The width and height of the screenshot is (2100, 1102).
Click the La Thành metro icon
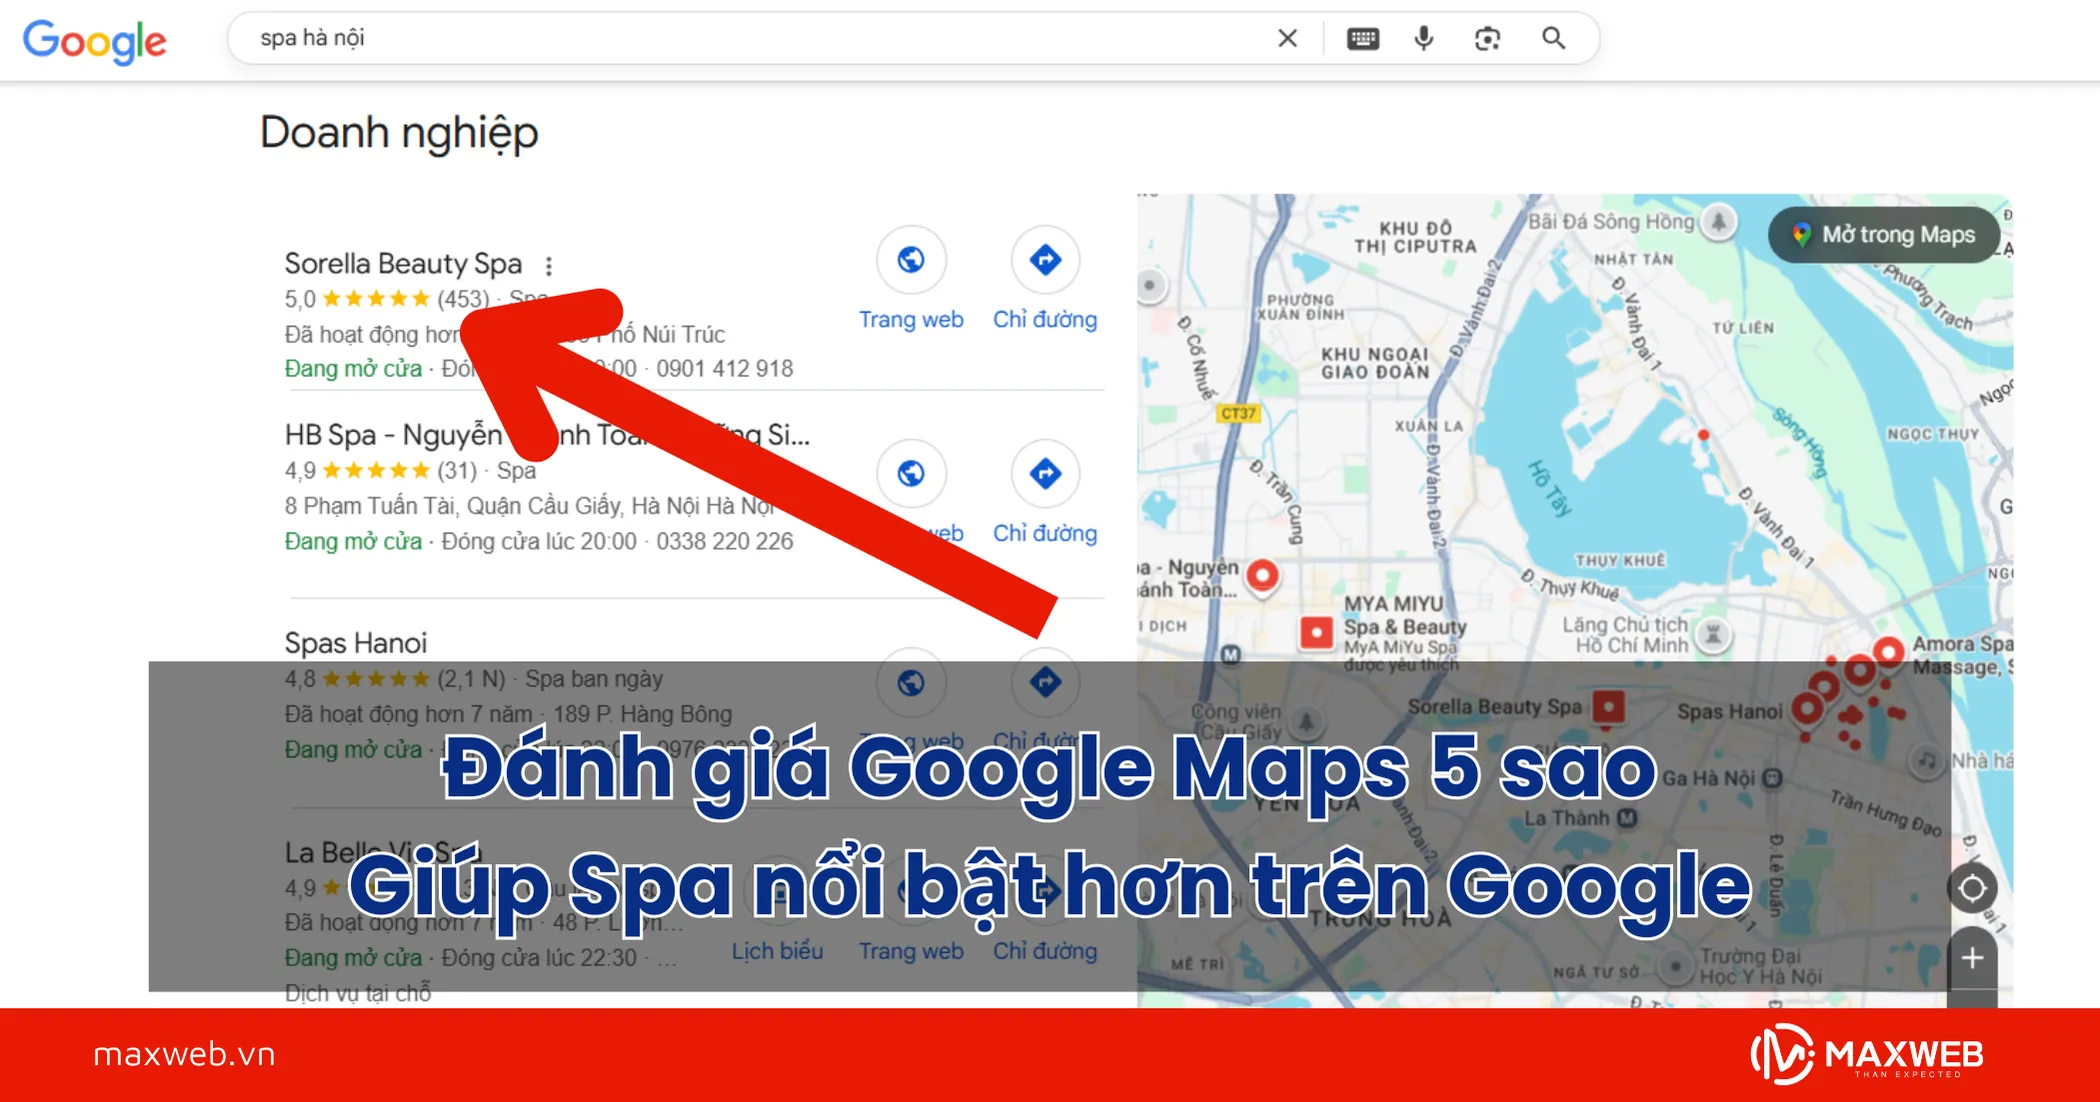click(1627, 818)
